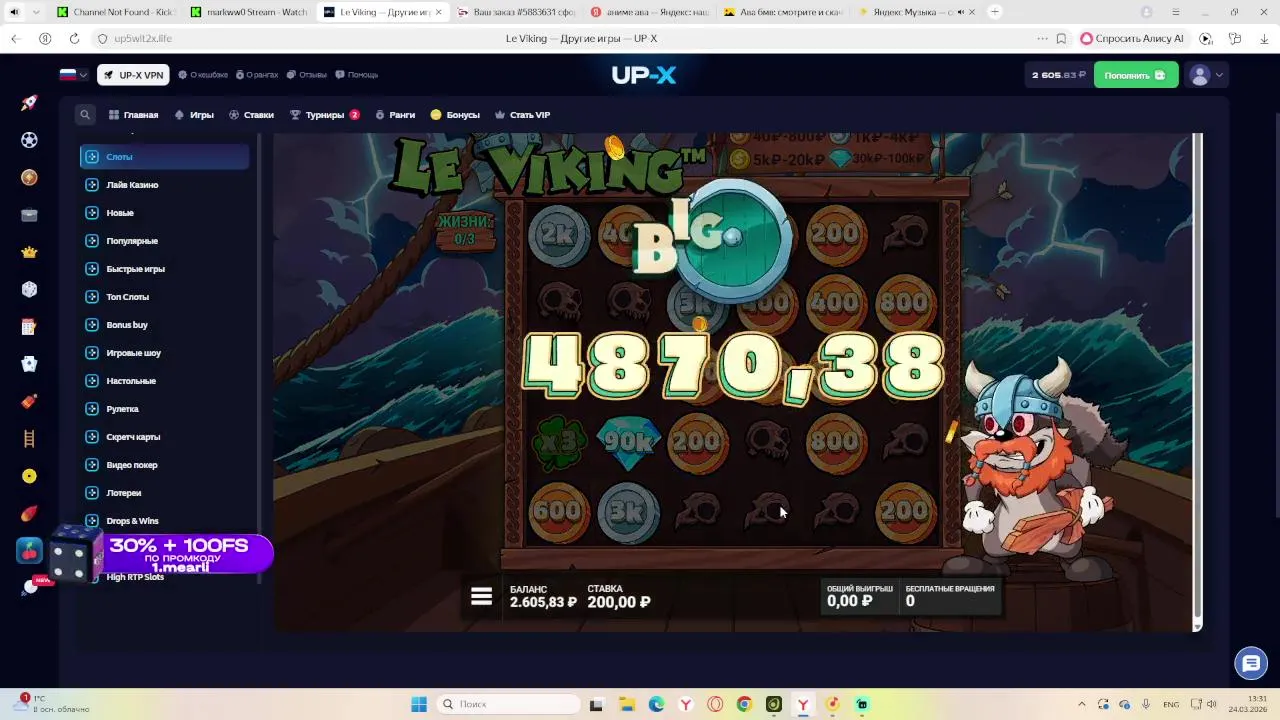Screen dimensions: 1280x720
Task: Open the rocket game icon in left rail
Action: [29, 103]
